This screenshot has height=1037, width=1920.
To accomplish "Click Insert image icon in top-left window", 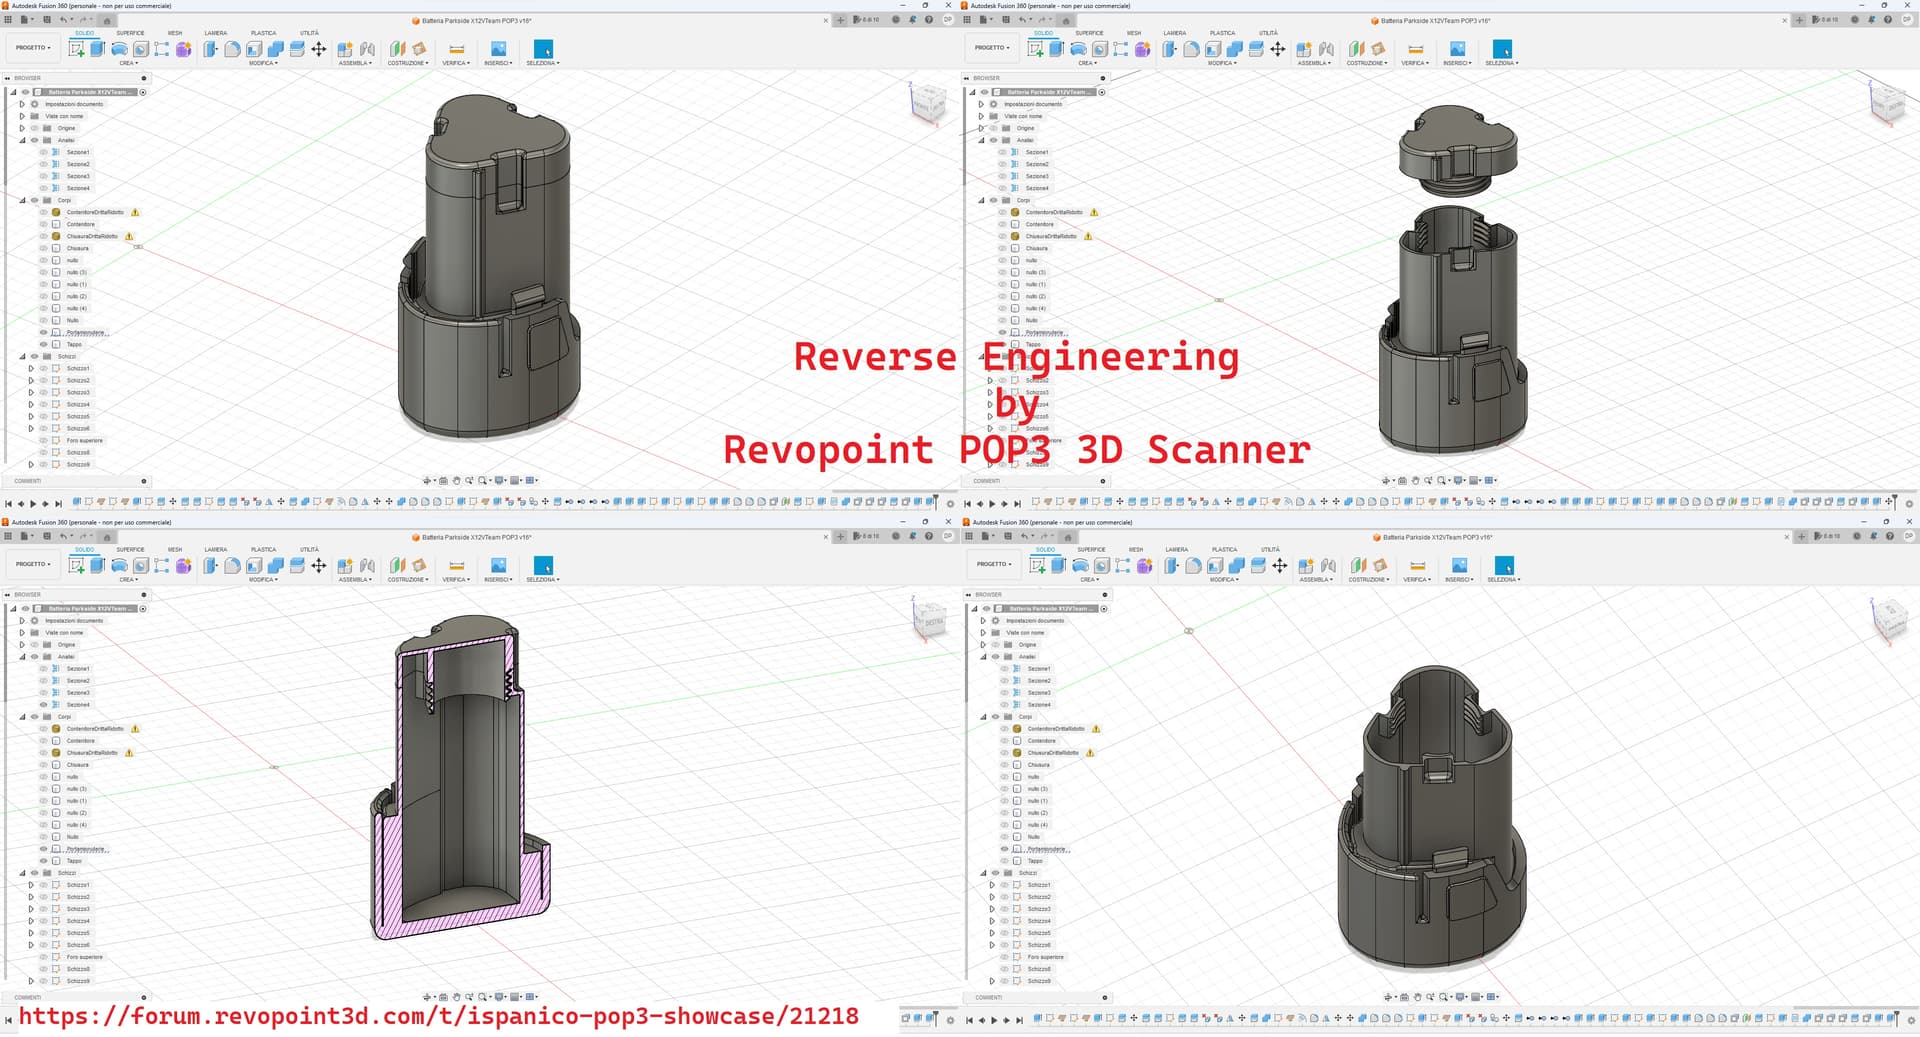I will (498, 49).
